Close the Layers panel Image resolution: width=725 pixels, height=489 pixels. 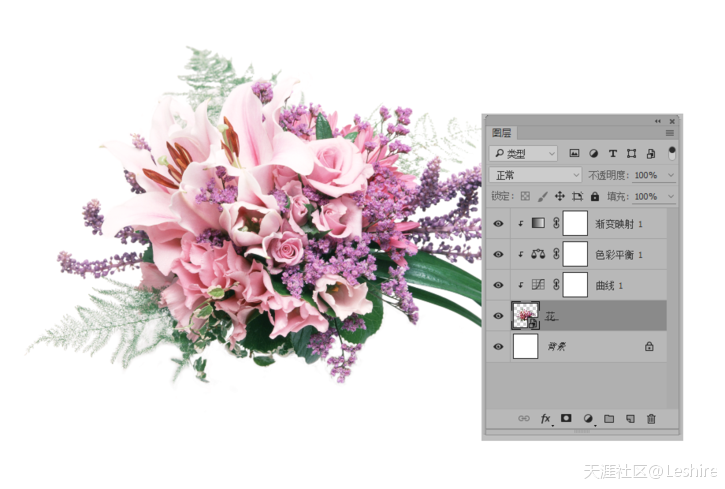(x=672, y=121)
